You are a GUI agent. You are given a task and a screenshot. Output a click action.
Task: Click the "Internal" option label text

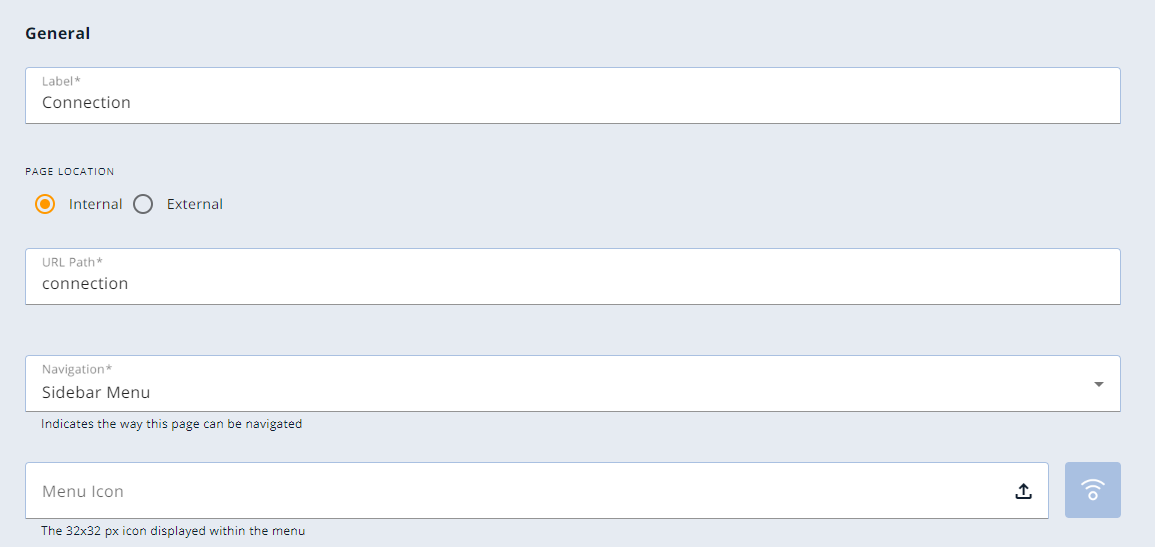click(x=96, y=204)
